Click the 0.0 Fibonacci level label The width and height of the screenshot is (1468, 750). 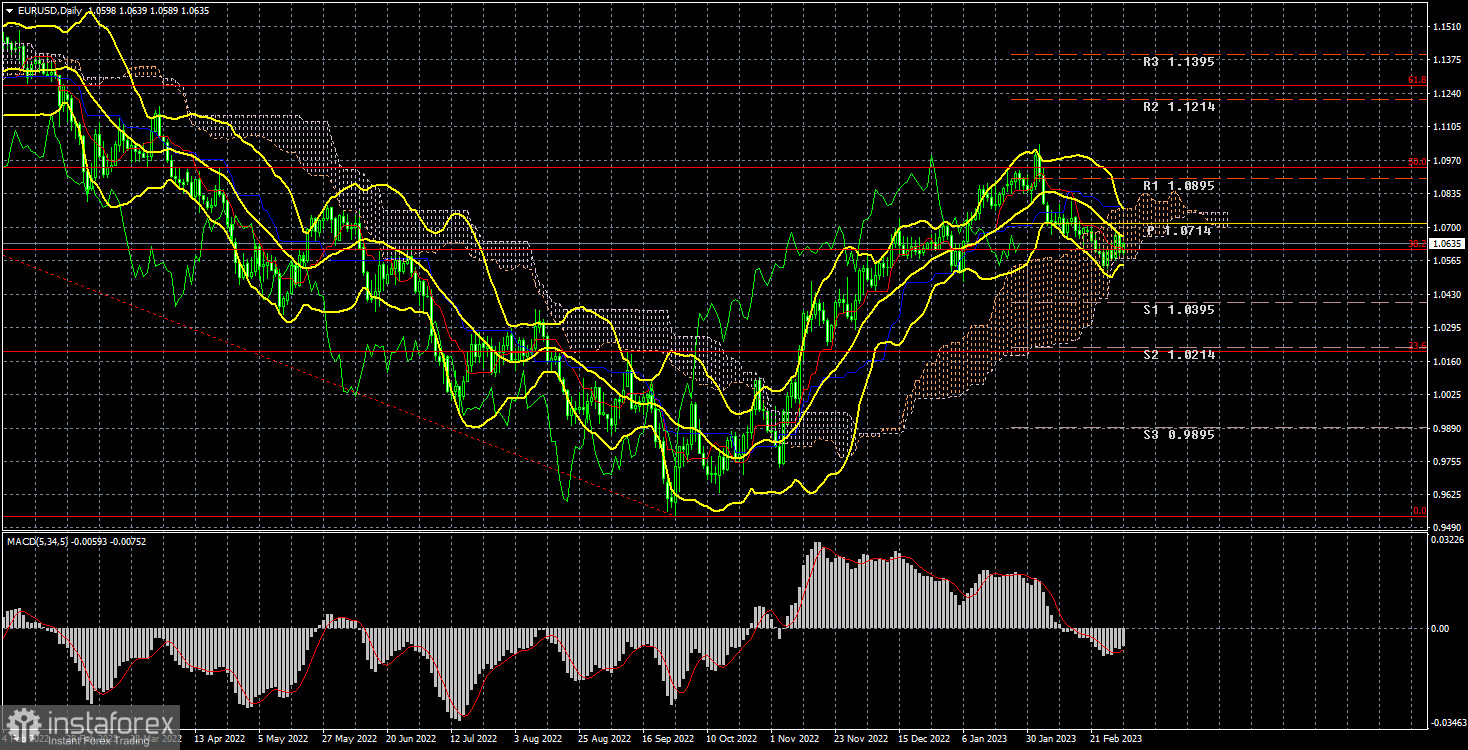pos(1419,511)
